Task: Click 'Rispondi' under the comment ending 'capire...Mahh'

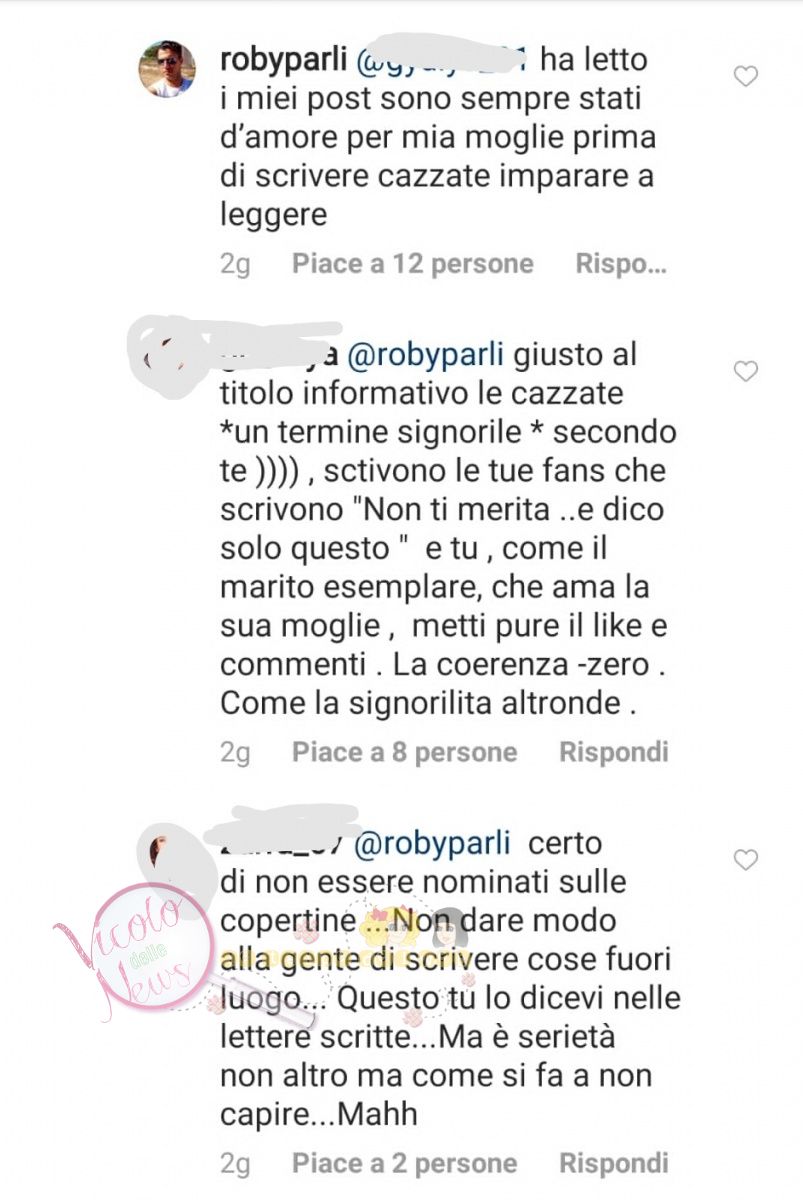Action: click(x=613, y=1164)
